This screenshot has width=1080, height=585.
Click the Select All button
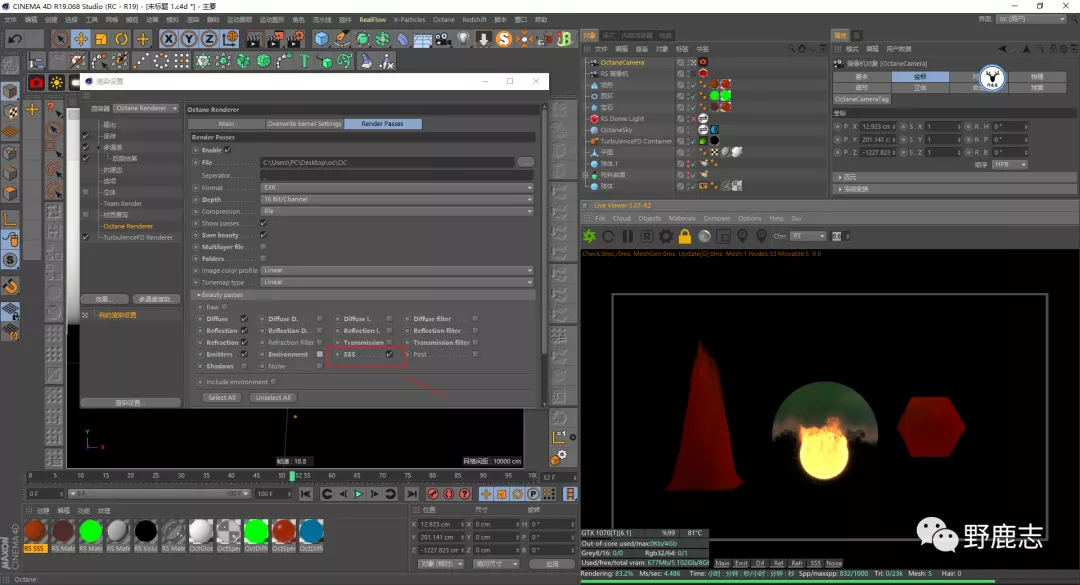(222, 397)
